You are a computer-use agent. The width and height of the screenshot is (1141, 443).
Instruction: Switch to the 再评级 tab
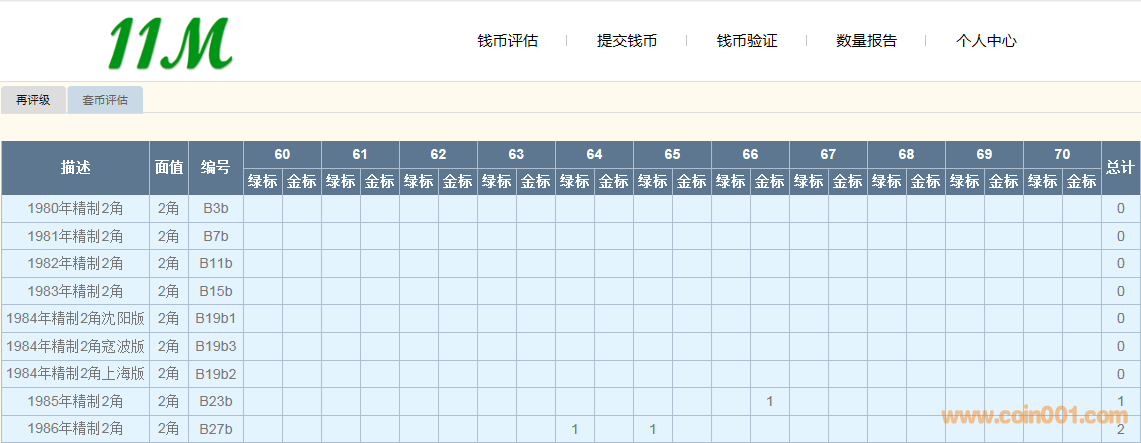[33, 100]
